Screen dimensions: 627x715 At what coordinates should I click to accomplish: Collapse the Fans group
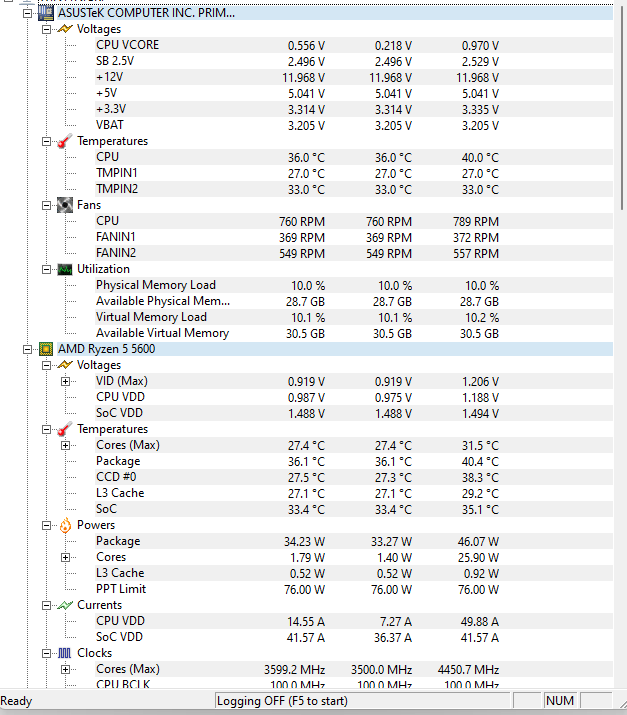click(x=47, y=206)
